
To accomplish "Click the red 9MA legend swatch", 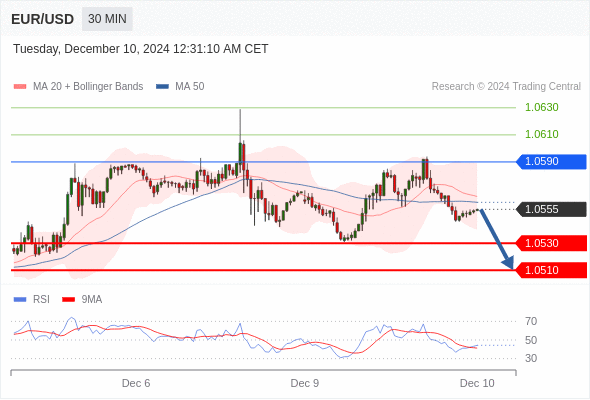I will click(x=68, y=300).
